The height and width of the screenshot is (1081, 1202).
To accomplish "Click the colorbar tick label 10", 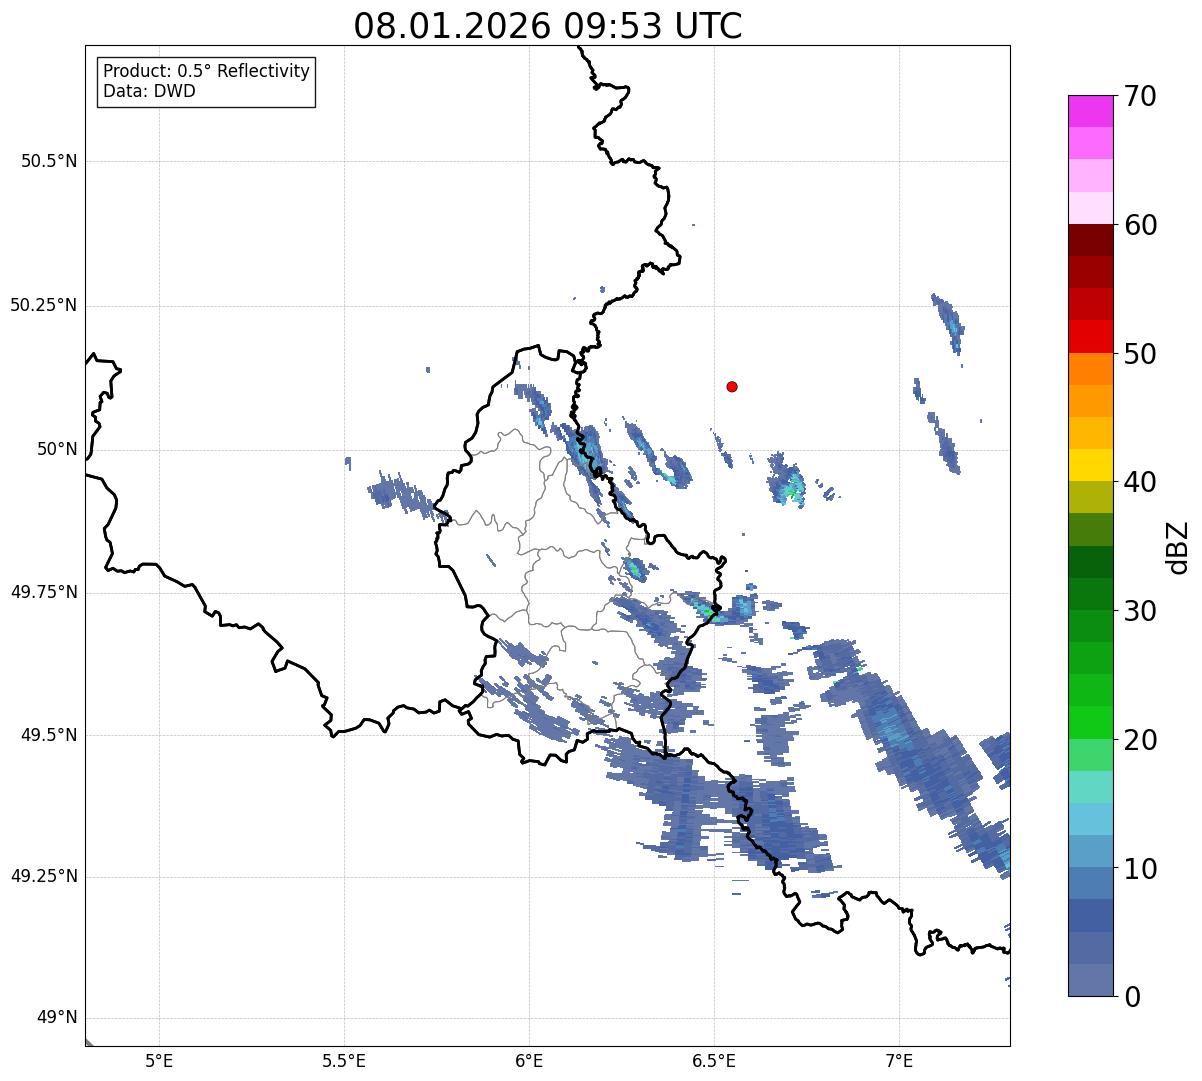I will coord(1139,869).
